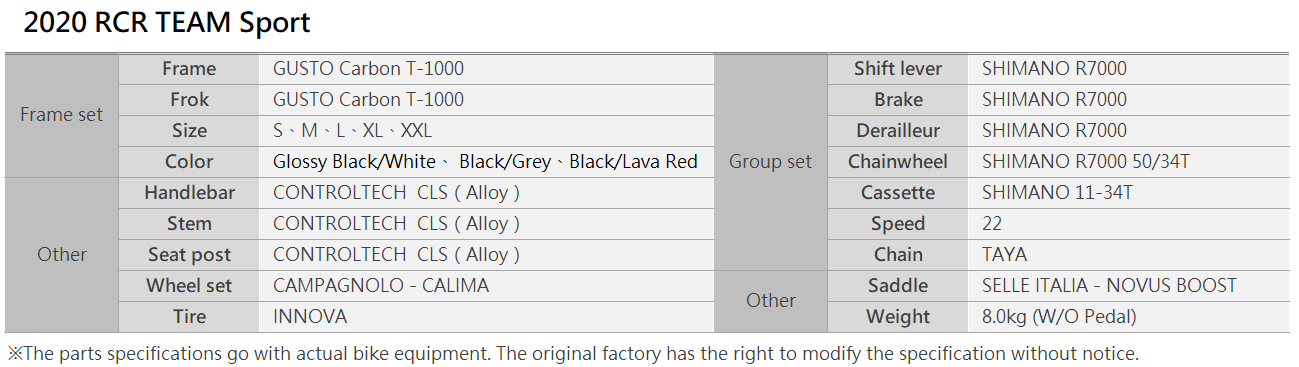Image resolution: width=1299 pixels, height=367 pixels.
Task: Click the Brake row SHIMANO R7000 value
Action: pyautogui.click(x=1054, y=100)
